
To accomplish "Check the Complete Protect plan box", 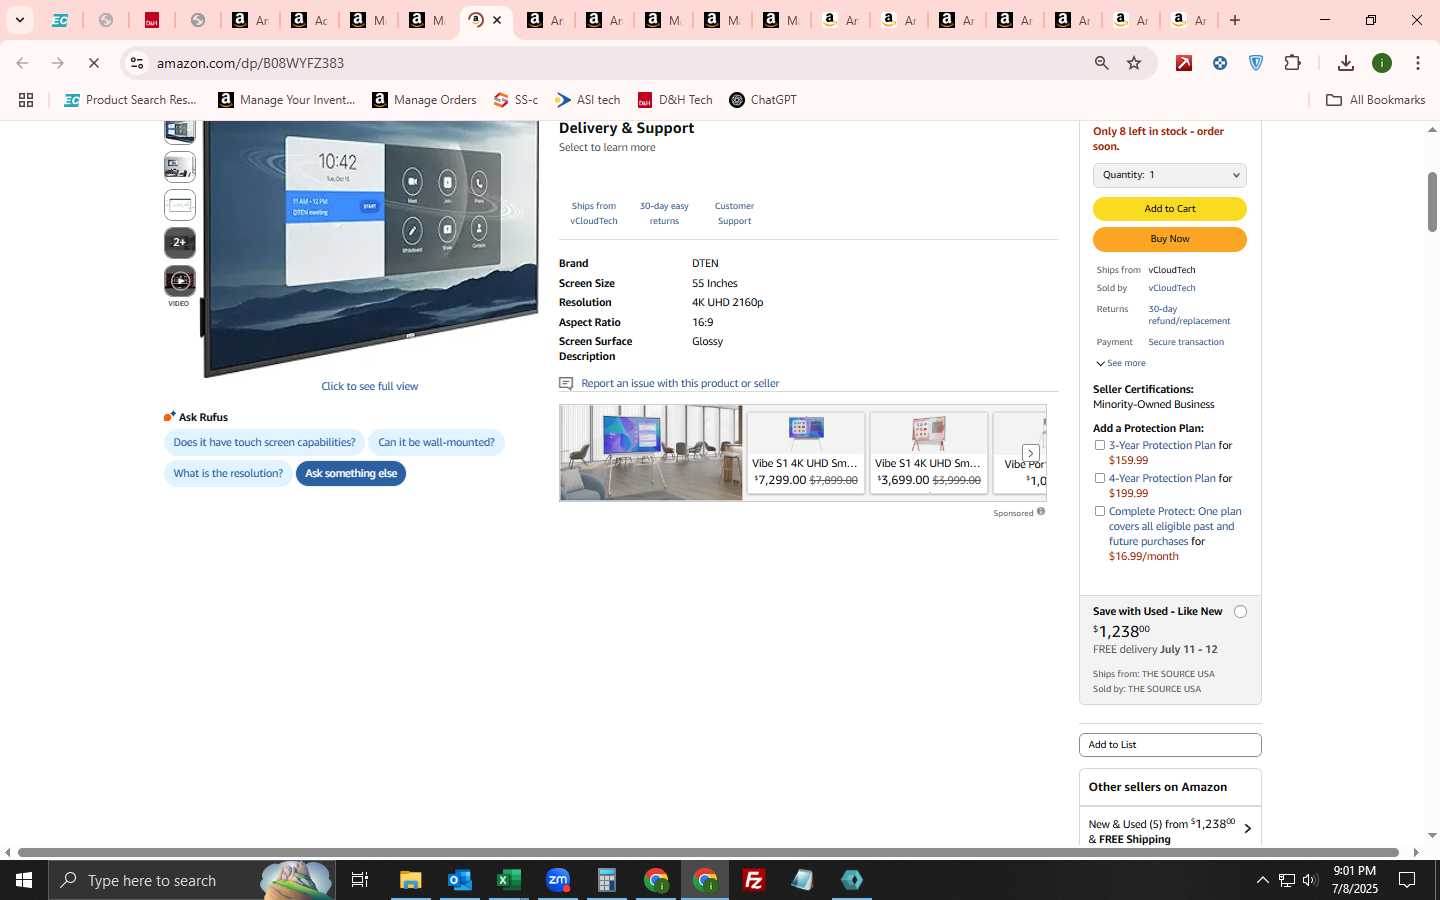I will 1100,511.
